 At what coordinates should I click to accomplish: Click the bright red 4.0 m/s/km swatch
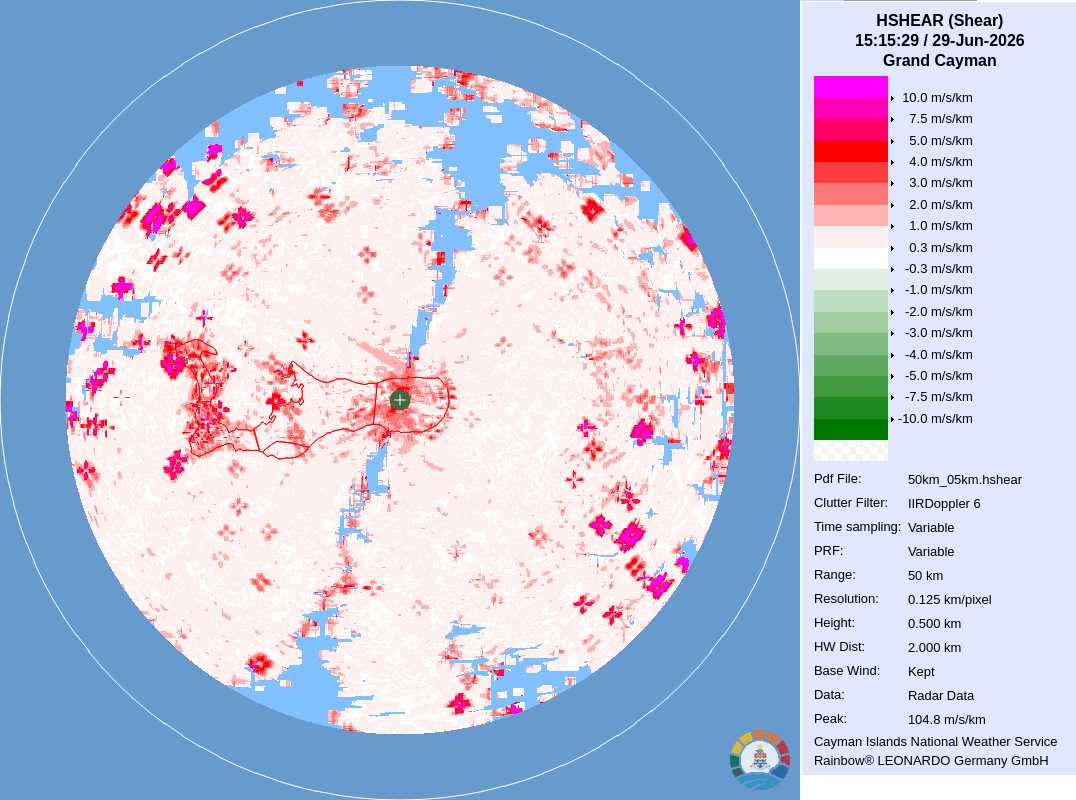tap(850, 151)
